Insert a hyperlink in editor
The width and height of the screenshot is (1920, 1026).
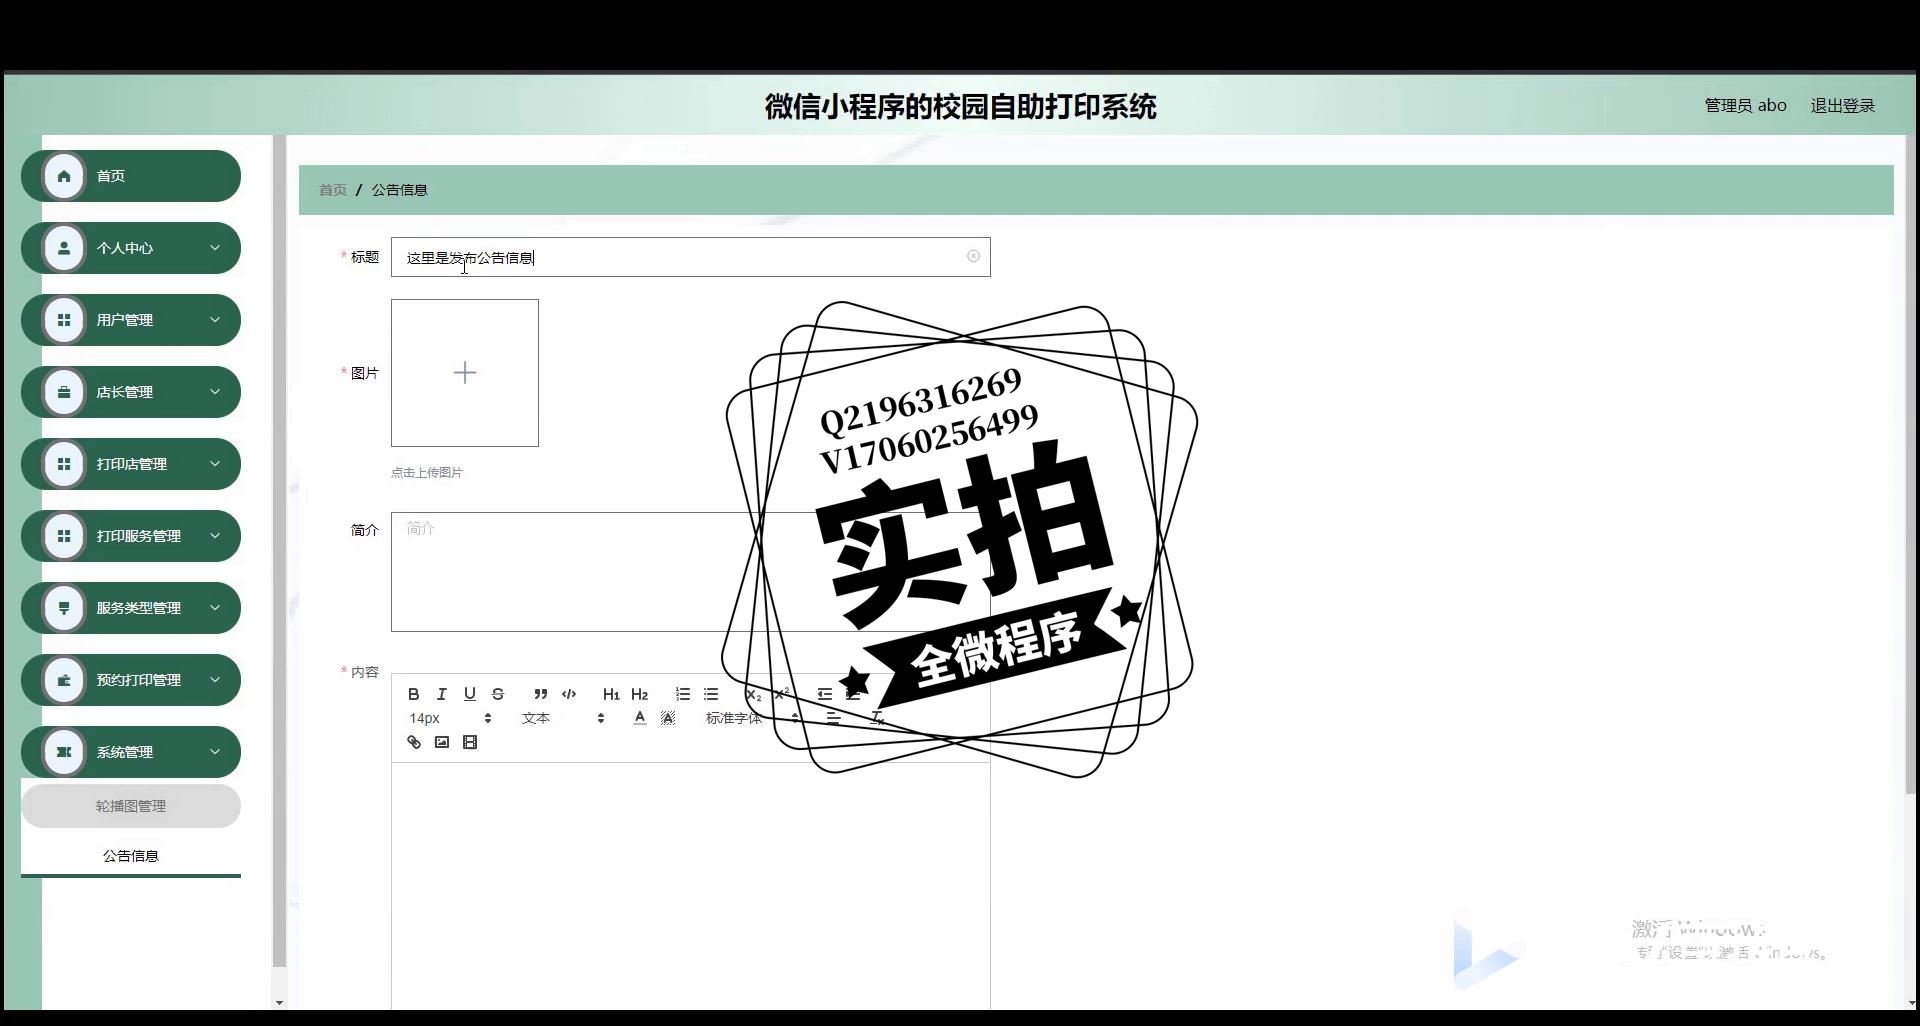(414, 742)
